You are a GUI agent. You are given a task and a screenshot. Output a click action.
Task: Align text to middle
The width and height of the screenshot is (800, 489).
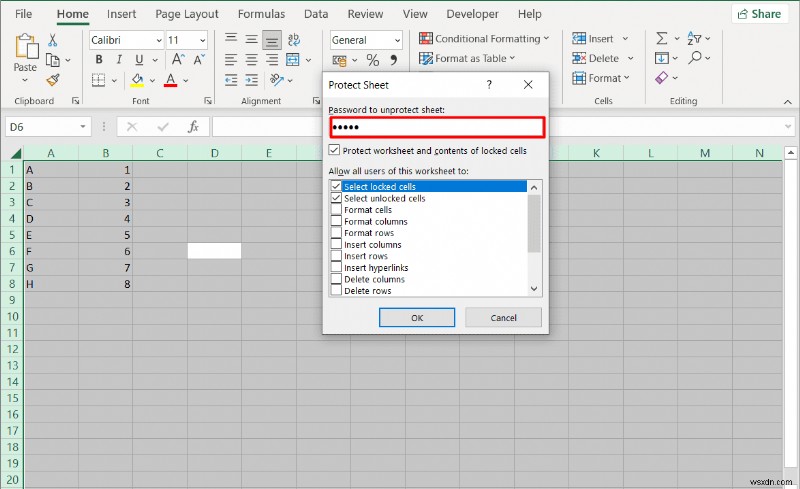(x=251, y=39)
